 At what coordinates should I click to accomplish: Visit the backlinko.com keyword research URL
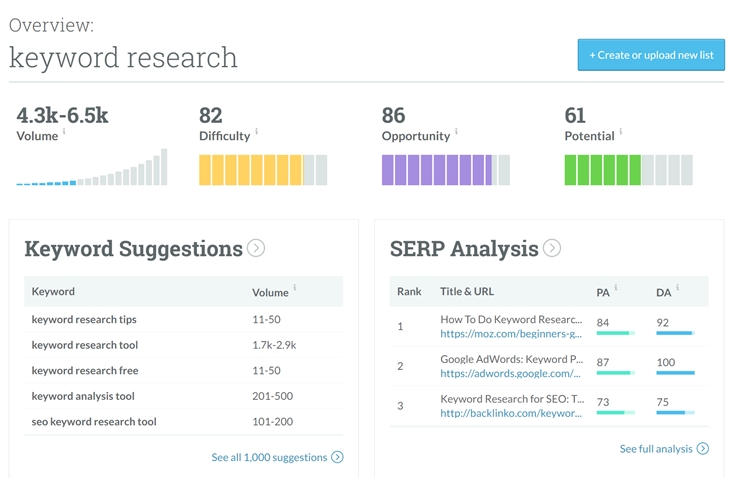pos(510,413)
